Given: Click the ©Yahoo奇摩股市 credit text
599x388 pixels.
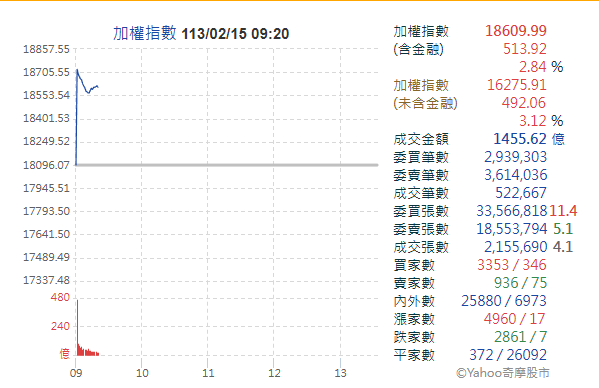Looking at the screenshot, I should pyautogui.click(x=503, y=373).
